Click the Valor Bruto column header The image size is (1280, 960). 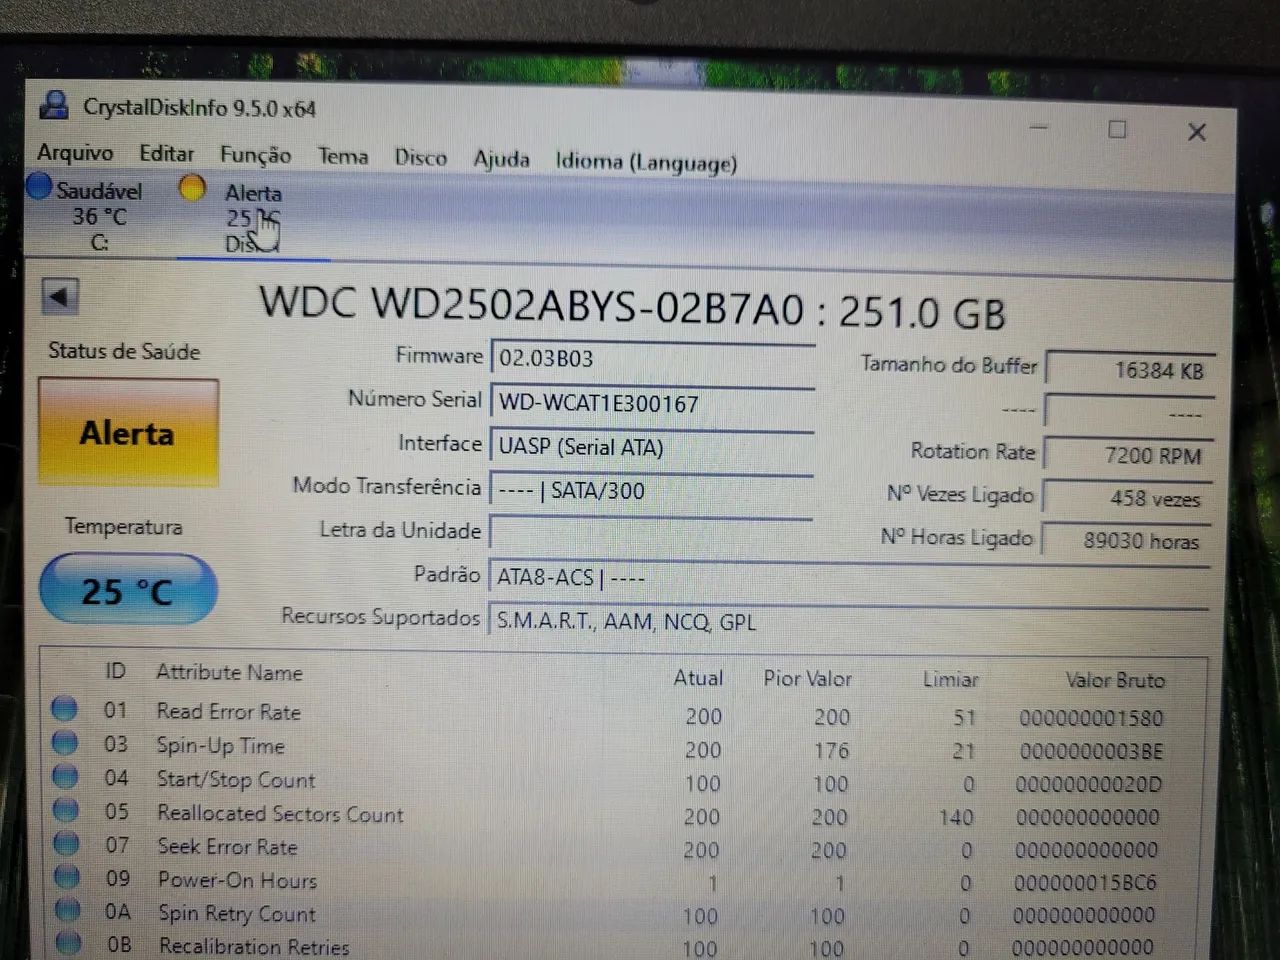[x=1115, y=681]
